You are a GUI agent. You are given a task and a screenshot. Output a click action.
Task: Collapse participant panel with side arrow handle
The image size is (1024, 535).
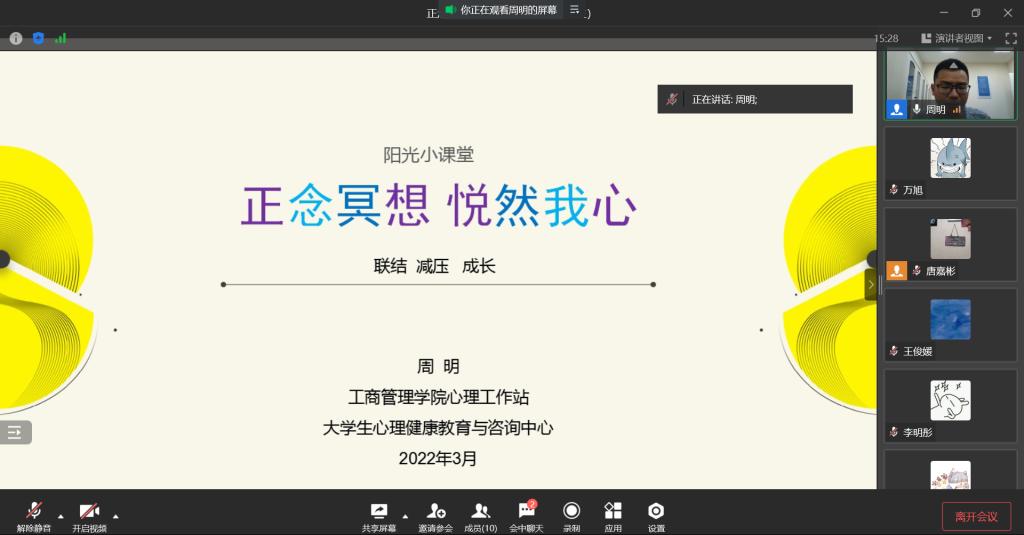pyautogui.click(x=870, y=285)
